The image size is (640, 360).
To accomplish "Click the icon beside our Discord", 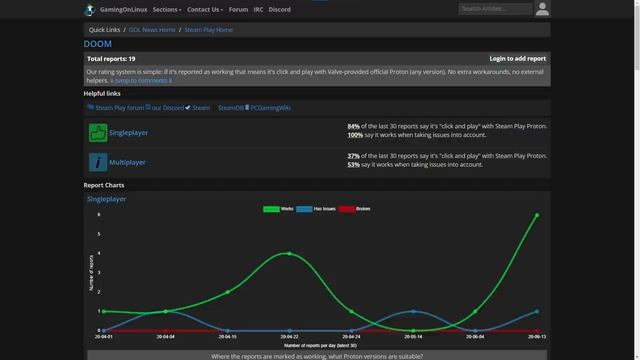I will coord(148,107).
